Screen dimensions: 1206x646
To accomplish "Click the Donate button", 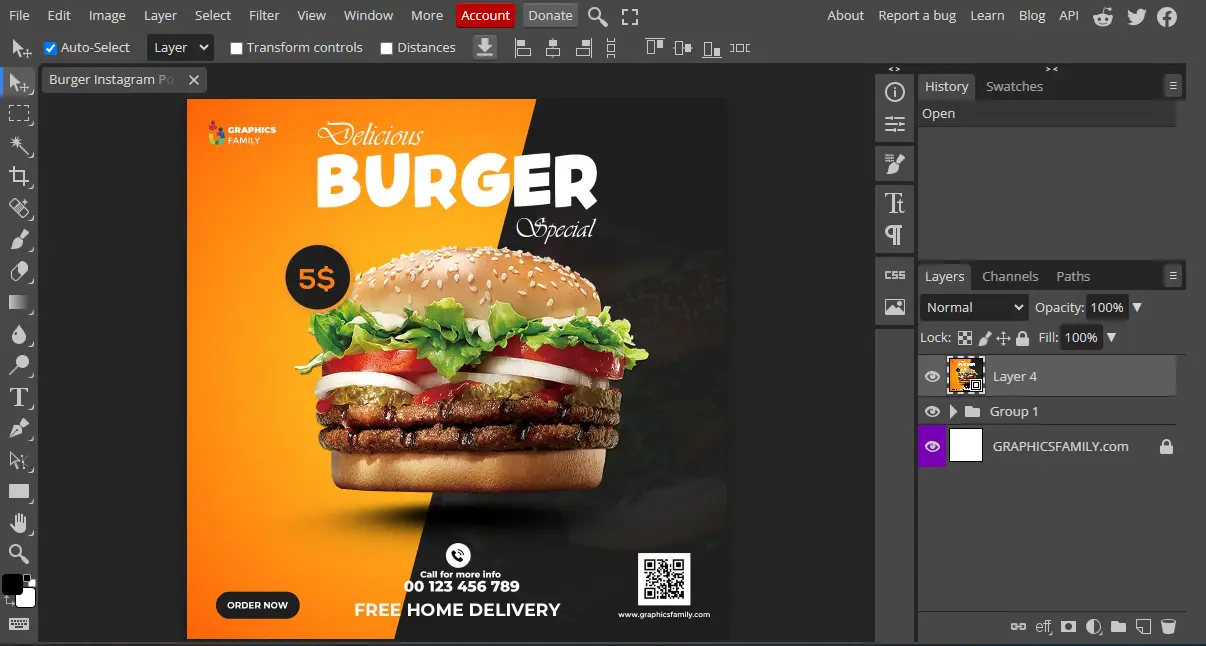I will point(550,15).
